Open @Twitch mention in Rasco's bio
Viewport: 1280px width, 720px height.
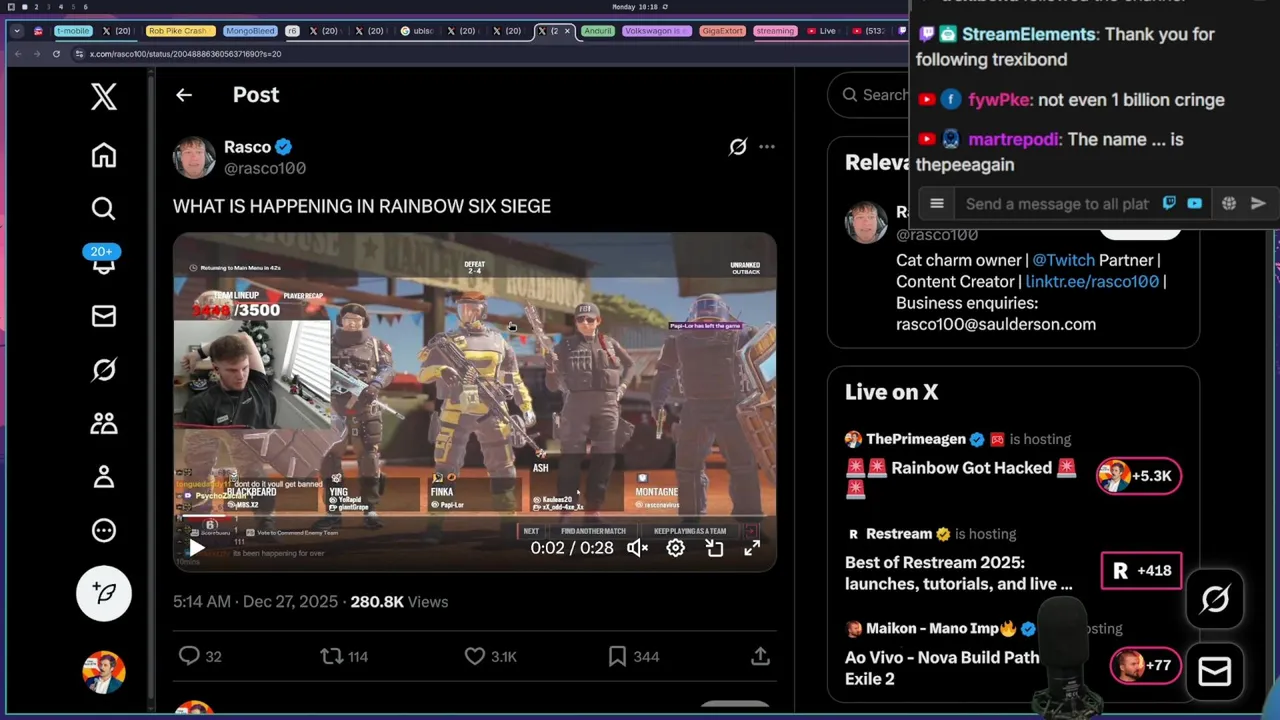(x=1063, y=260)
